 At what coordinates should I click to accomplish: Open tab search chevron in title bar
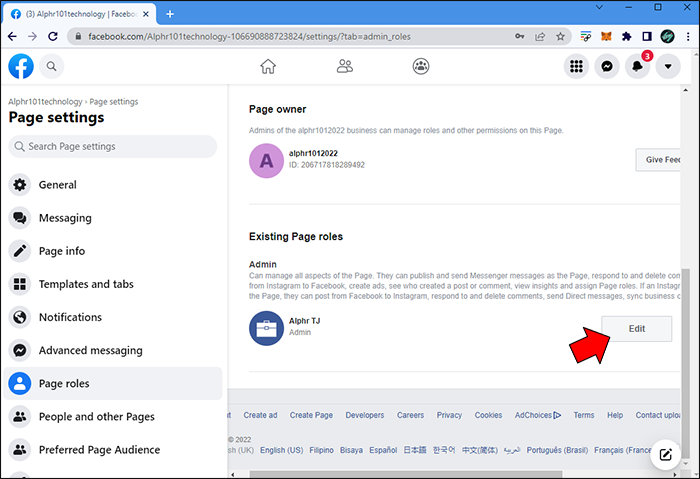[x=600, y=7]
